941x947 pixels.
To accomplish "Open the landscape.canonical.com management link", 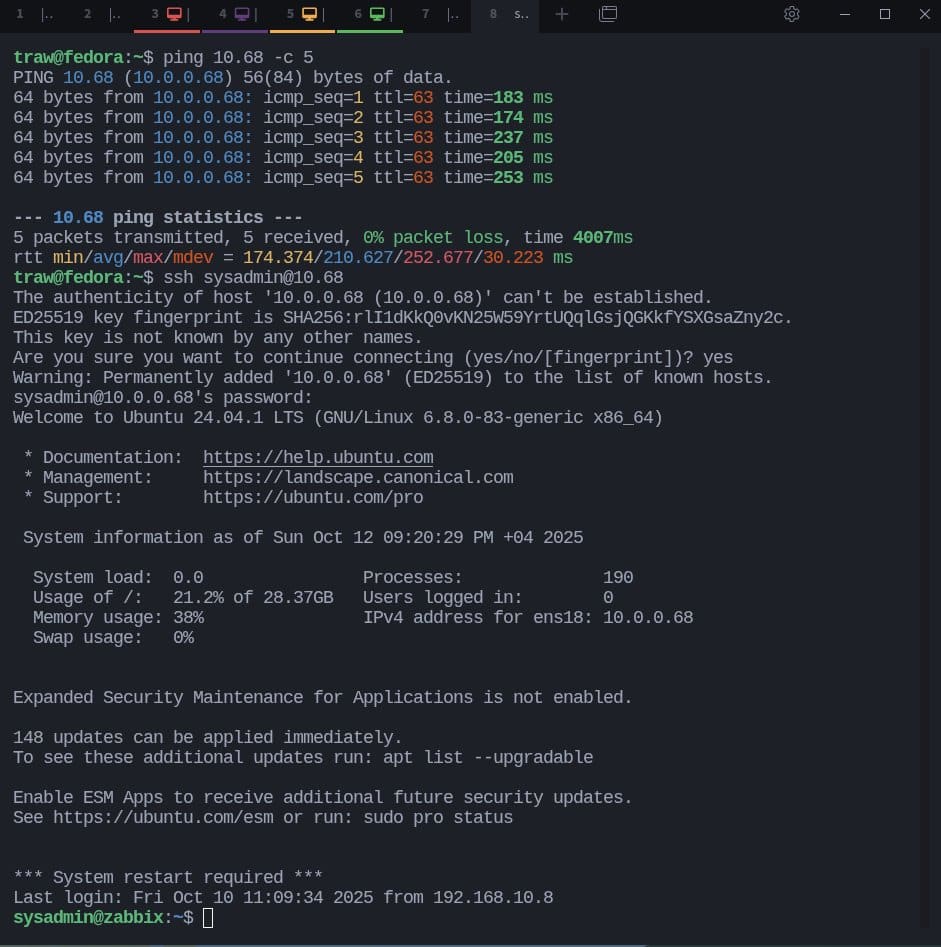I will (x=358, y=477).
